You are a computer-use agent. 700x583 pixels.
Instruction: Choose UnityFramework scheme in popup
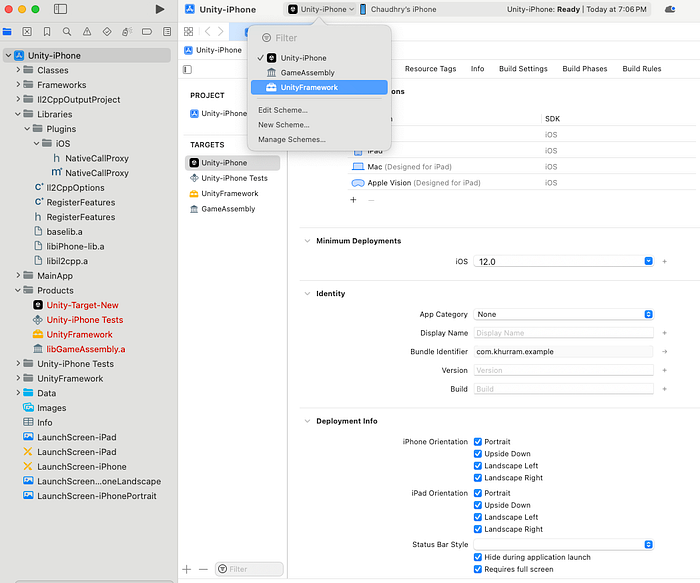click(x=319, y=87)
